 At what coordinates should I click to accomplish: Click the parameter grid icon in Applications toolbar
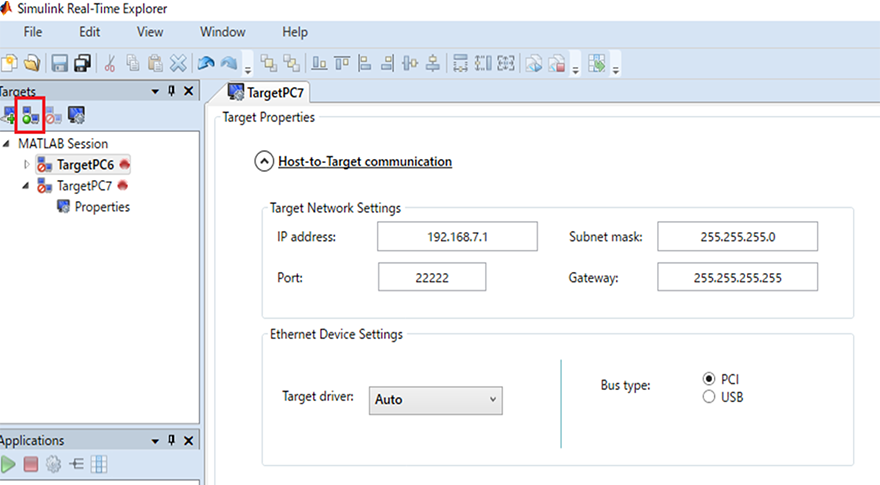pos(99,464)
